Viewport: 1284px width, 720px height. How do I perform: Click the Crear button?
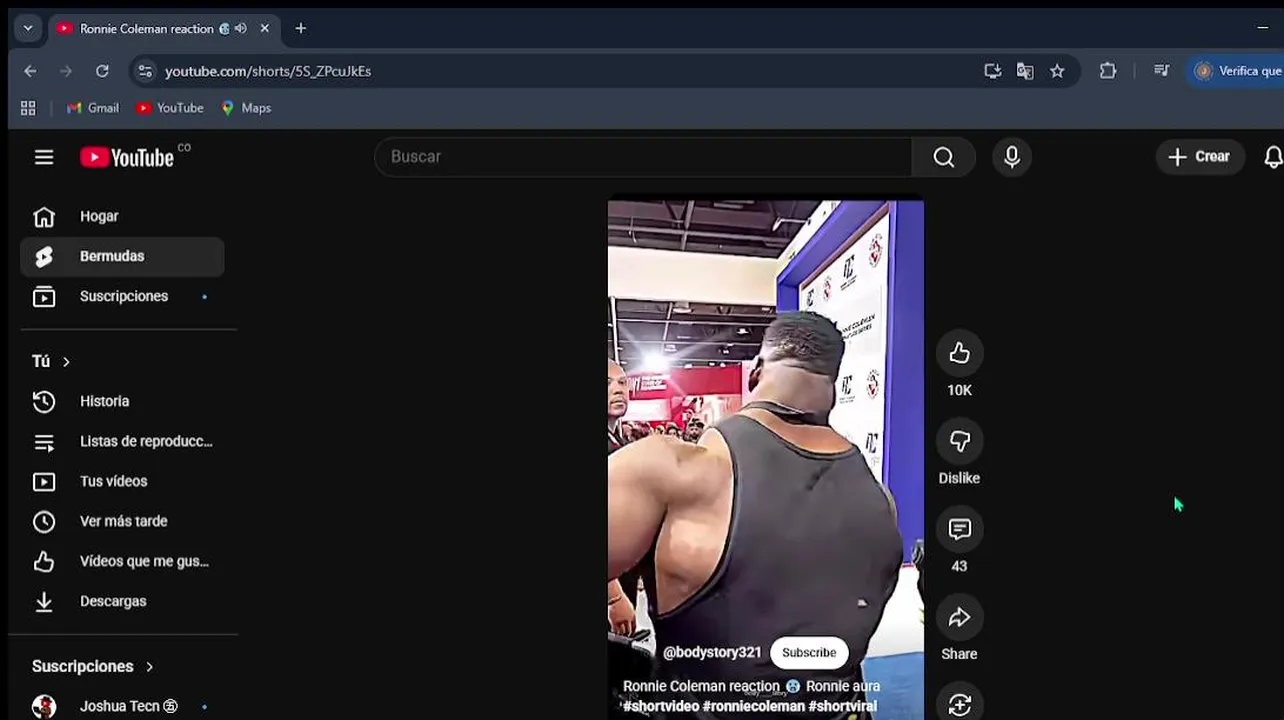[1199, 157]
